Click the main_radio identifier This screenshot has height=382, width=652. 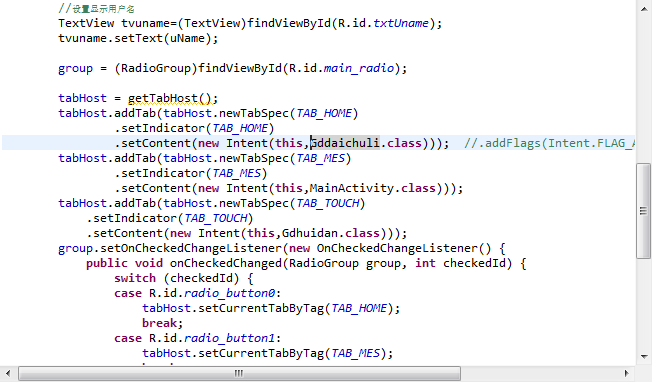click(358, 68)
